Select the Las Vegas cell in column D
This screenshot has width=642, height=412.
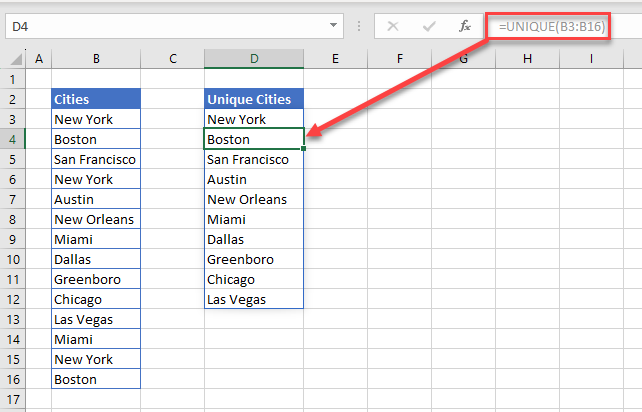click(254, 299)
